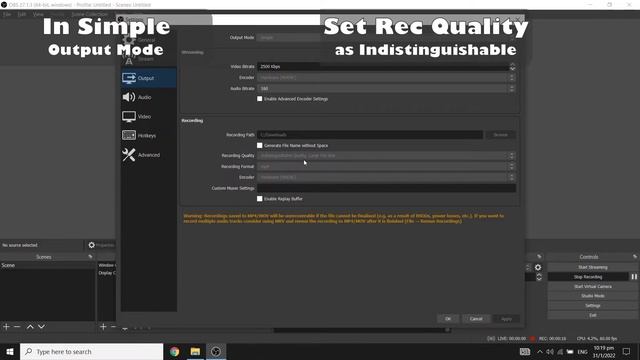This screenshot has height=360, width=640.
Task: Move scene up in list
Action: point(30,327)
